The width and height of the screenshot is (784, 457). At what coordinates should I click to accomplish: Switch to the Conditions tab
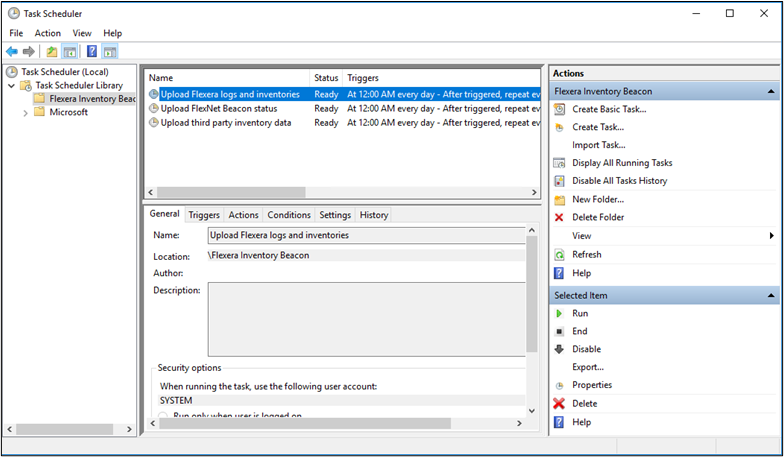pos(289,215)
